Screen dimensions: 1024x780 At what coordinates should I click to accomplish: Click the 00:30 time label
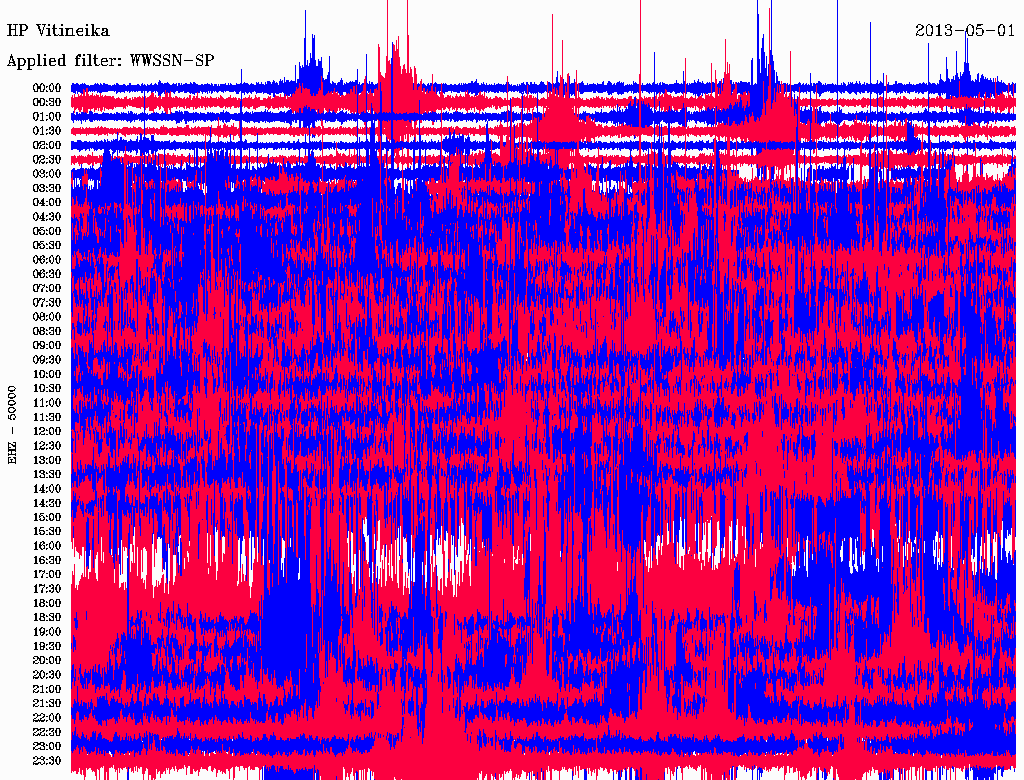pyautogui.click(x=47, y=102)
